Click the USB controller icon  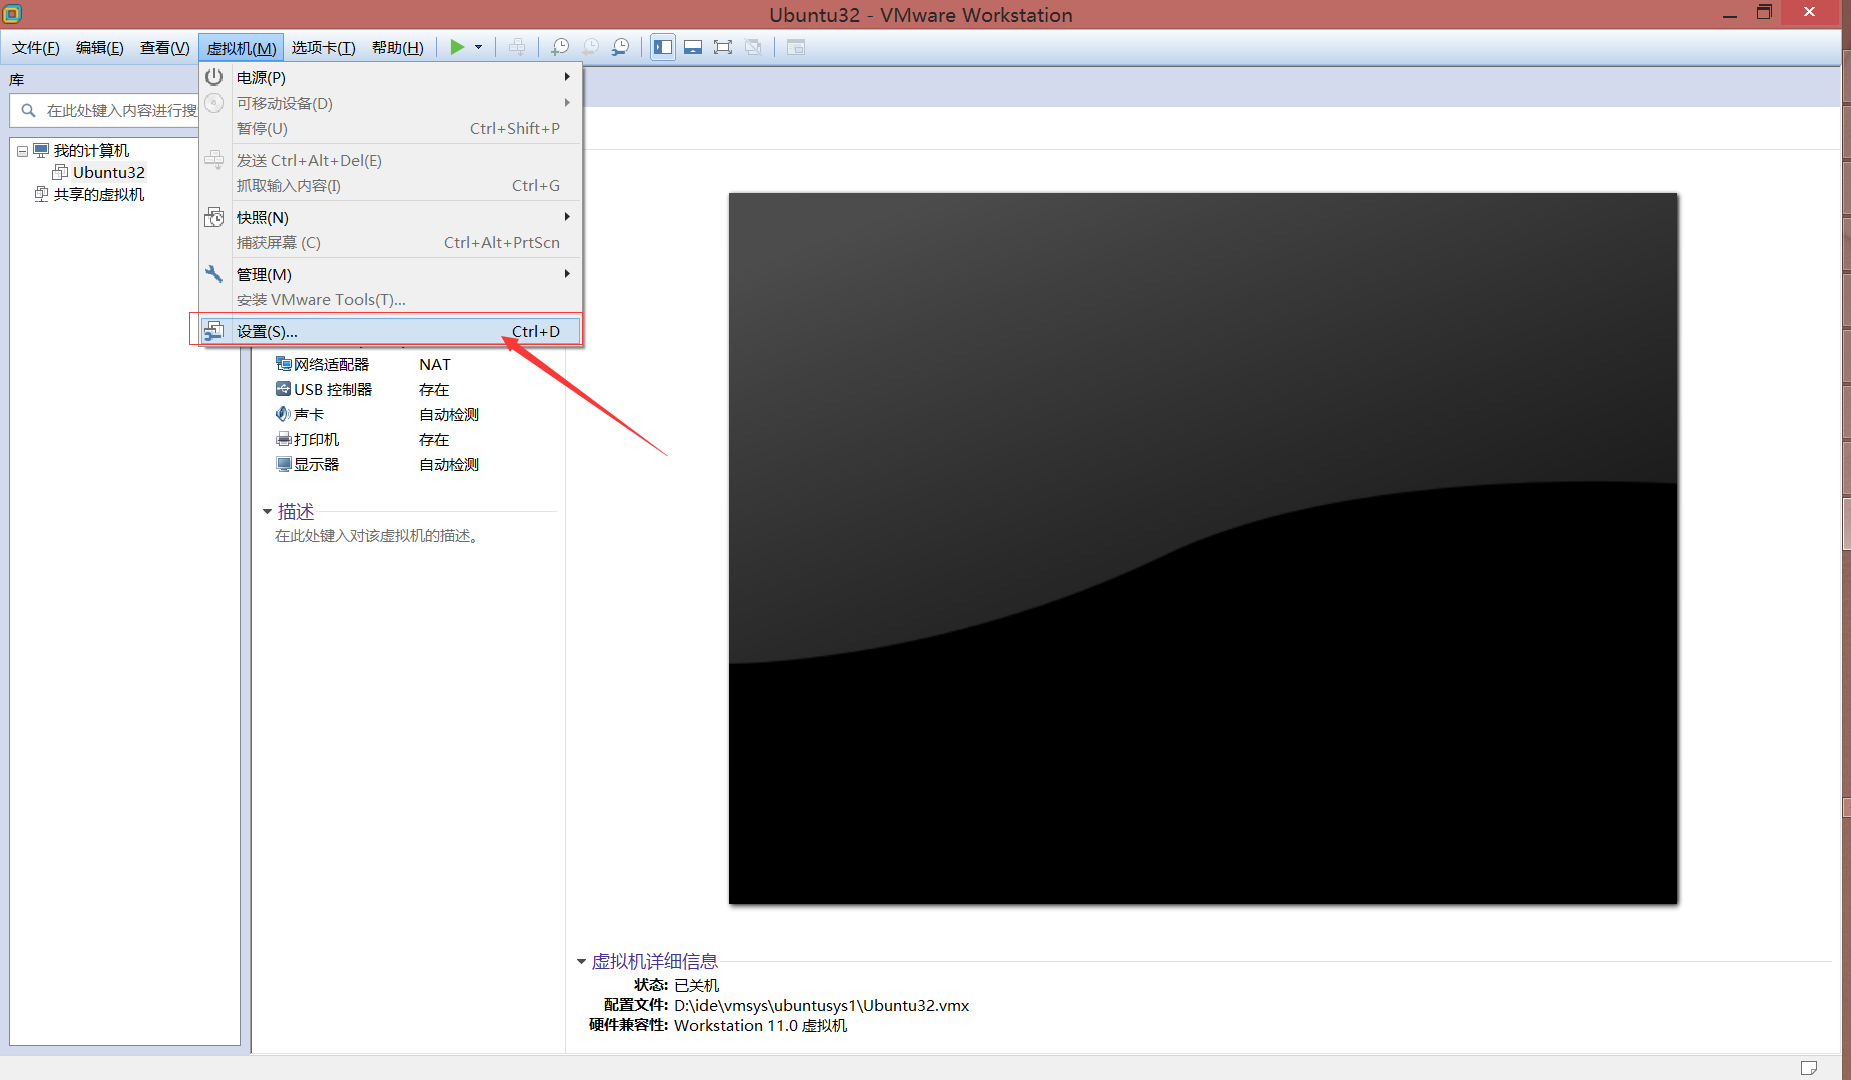(284, 389)
